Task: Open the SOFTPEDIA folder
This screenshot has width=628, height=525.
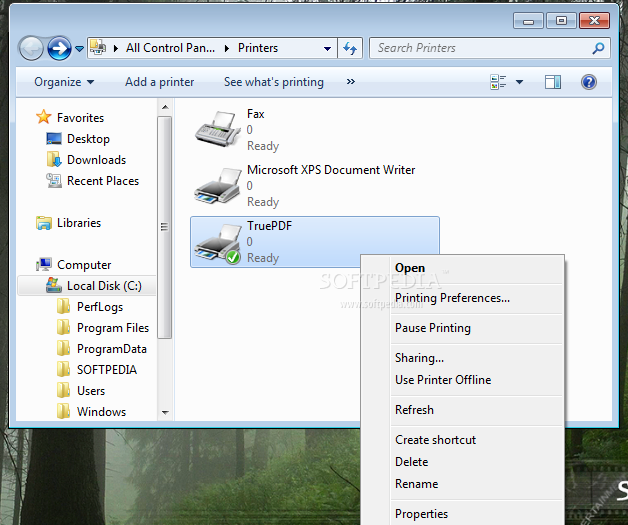Action: click(x=107, y=370)
